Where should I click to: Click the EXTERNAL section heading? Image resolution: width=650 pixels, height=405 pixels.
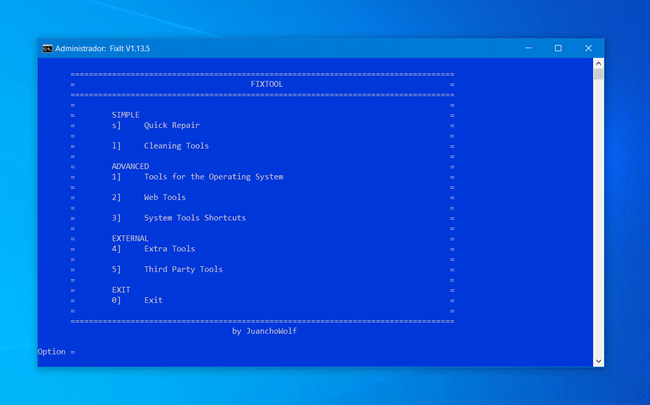pyautogui.click(x=130, y=238)
